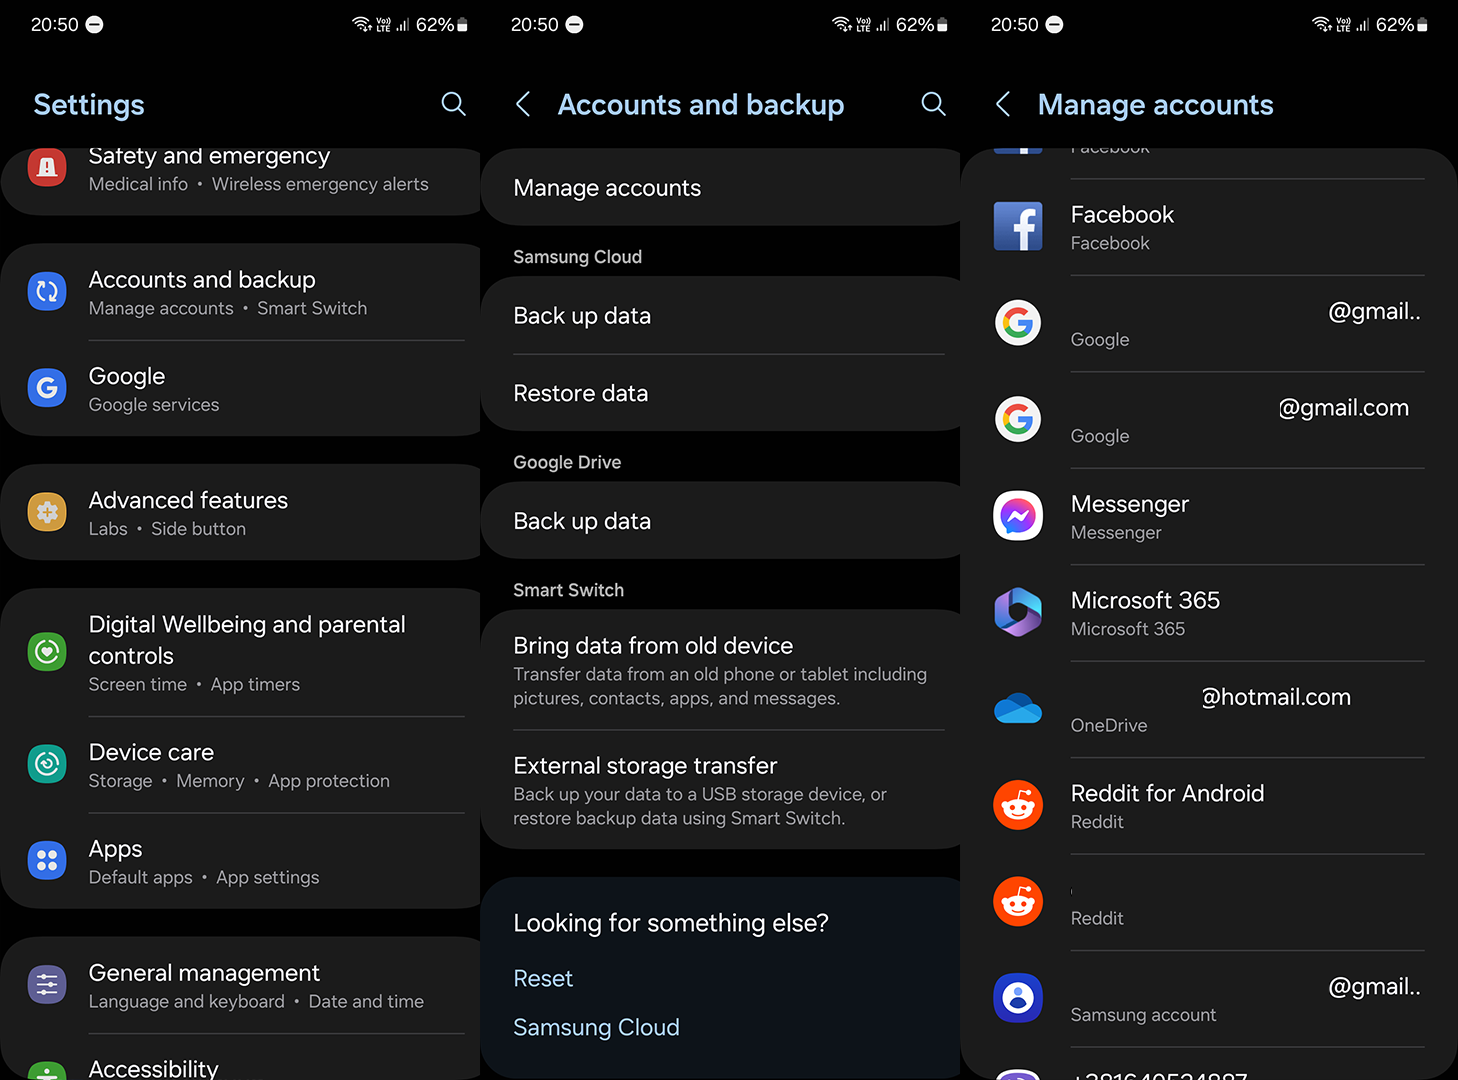
Task: Tap the search icon in Settings screen
Action: click(x=453, y=104)
